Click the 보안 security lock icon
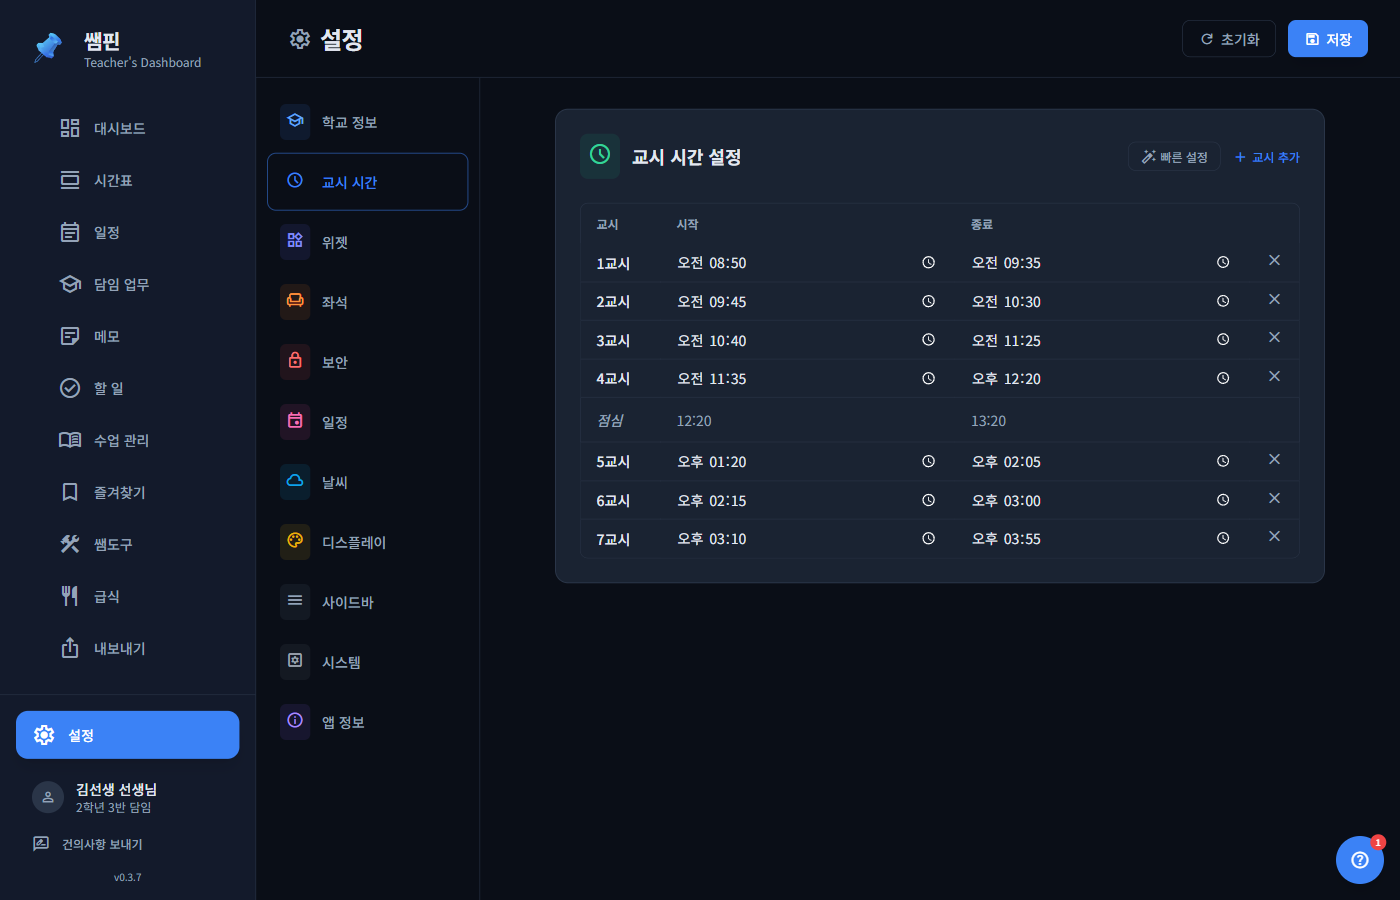The height and width of the screenshot is (900, 1400). point(294,361)
